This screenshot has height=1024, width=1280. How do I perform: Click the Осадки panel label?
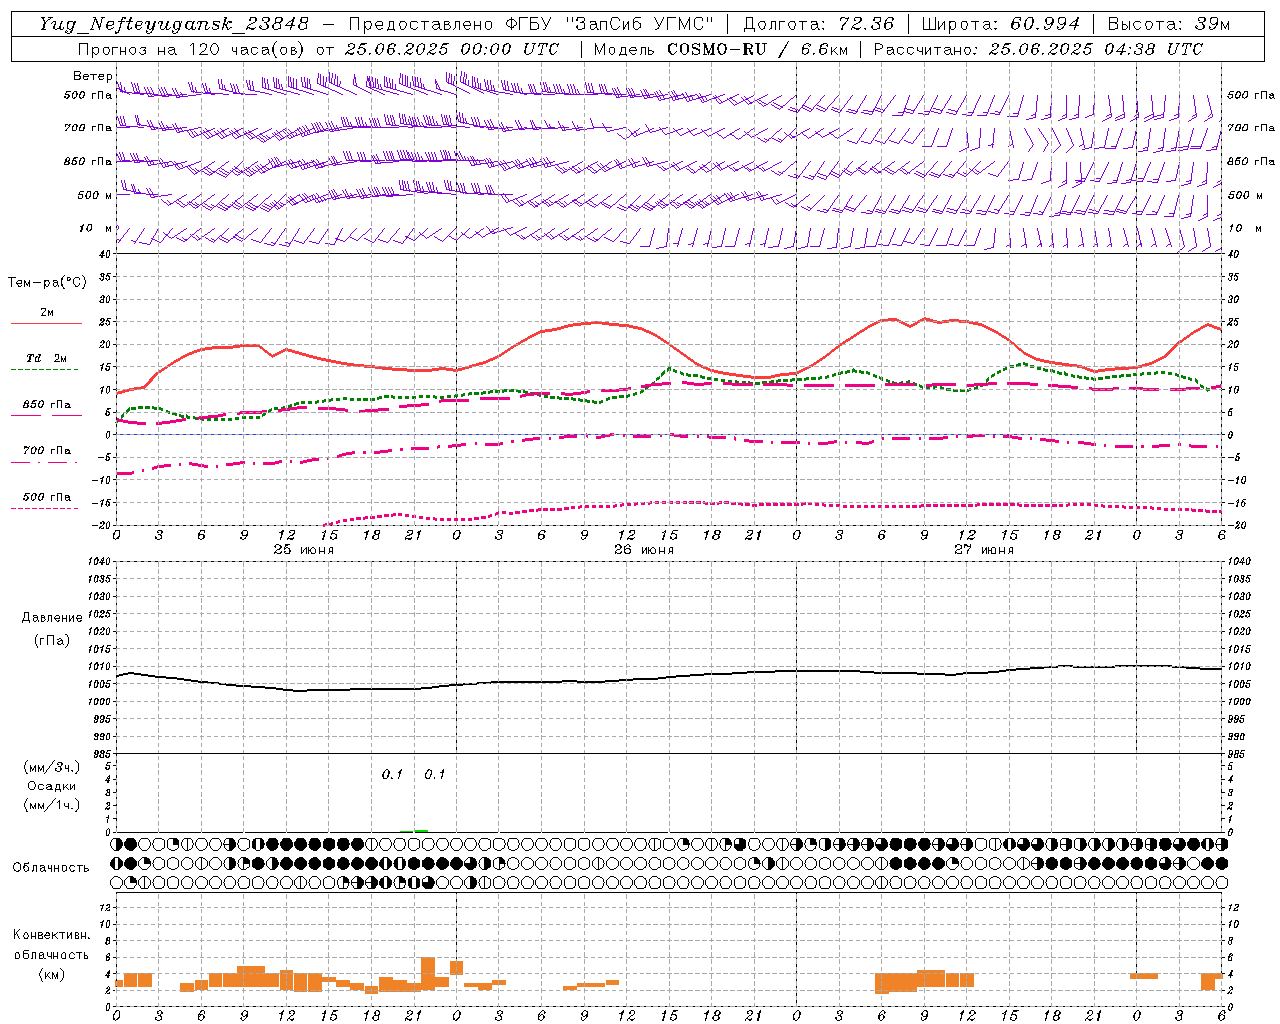(52, 786)
